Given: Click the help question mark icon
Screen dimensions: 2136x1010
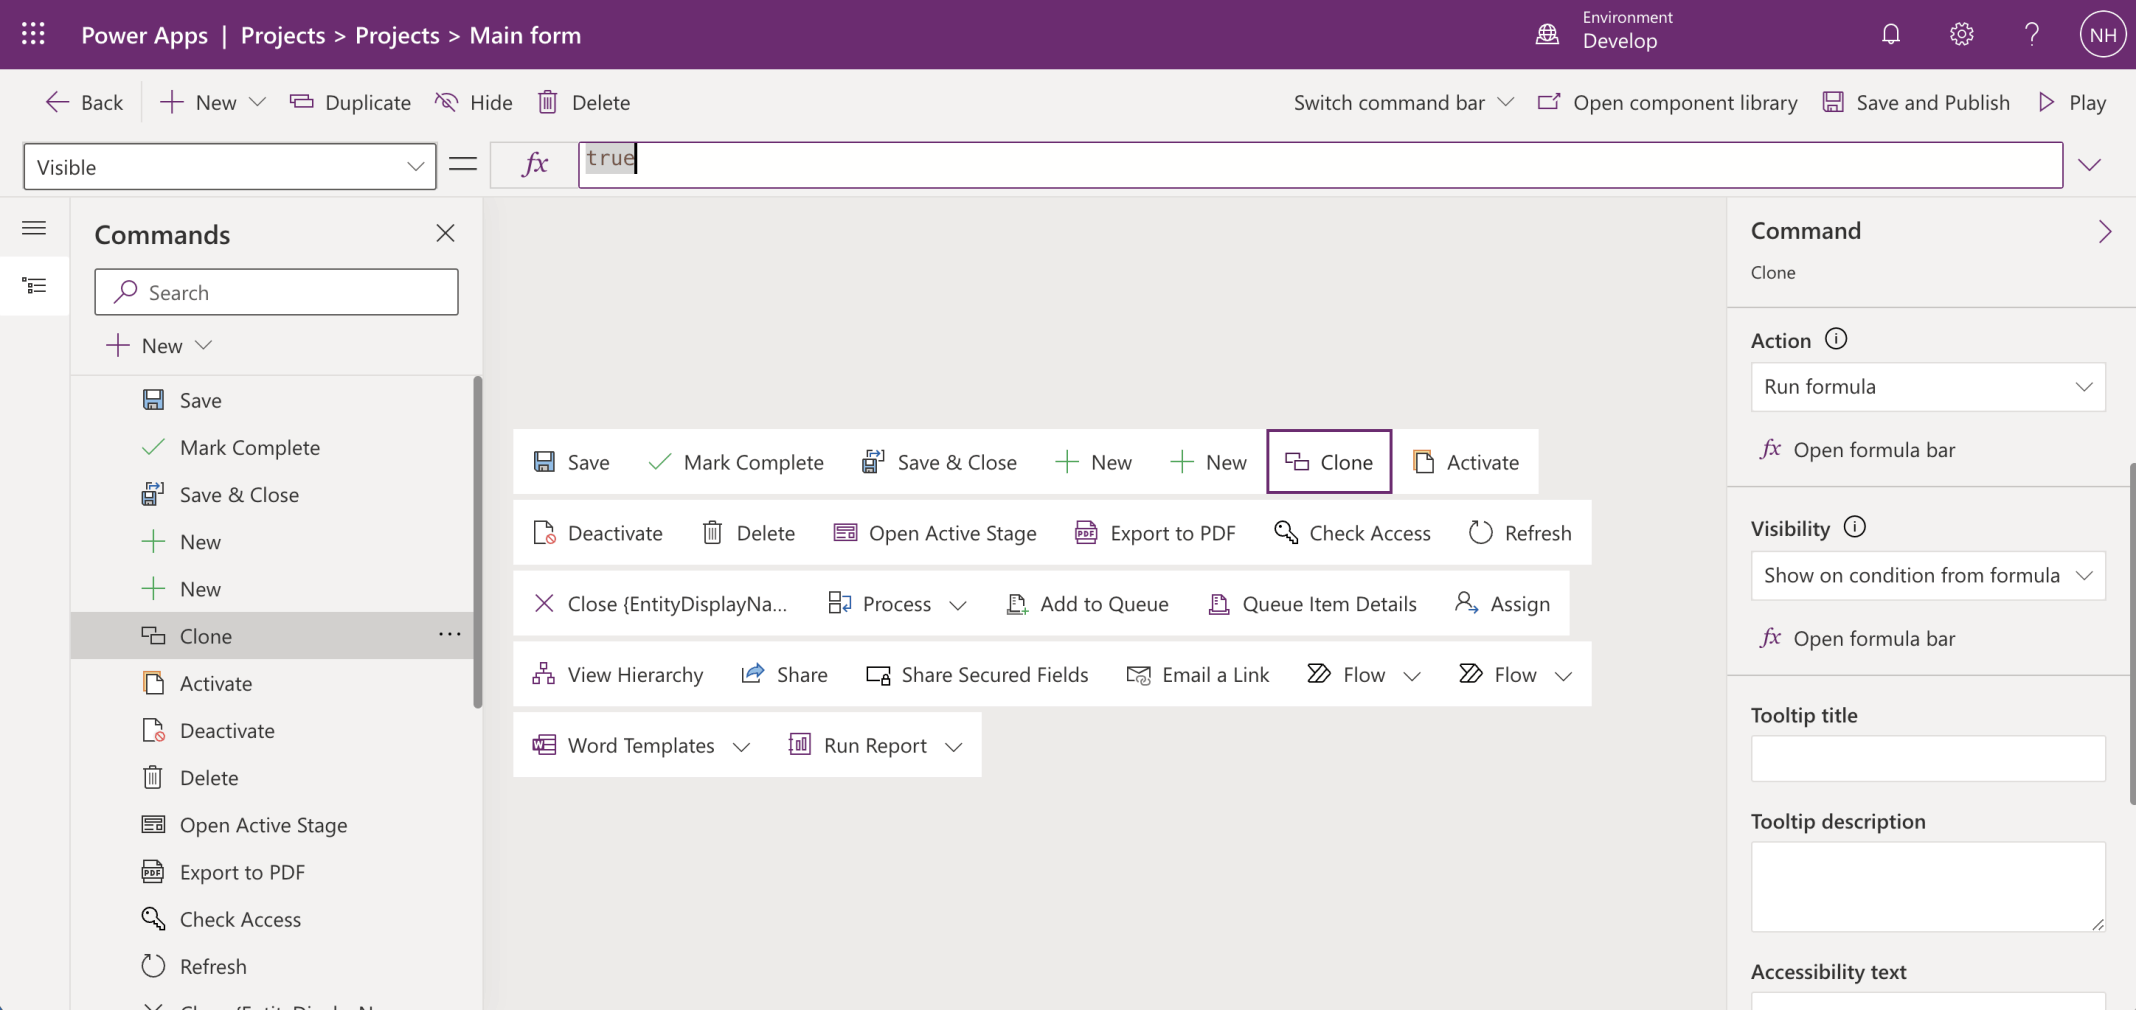Looking at the screenshot, I should pyautogui.click(x=2031, y=35).
